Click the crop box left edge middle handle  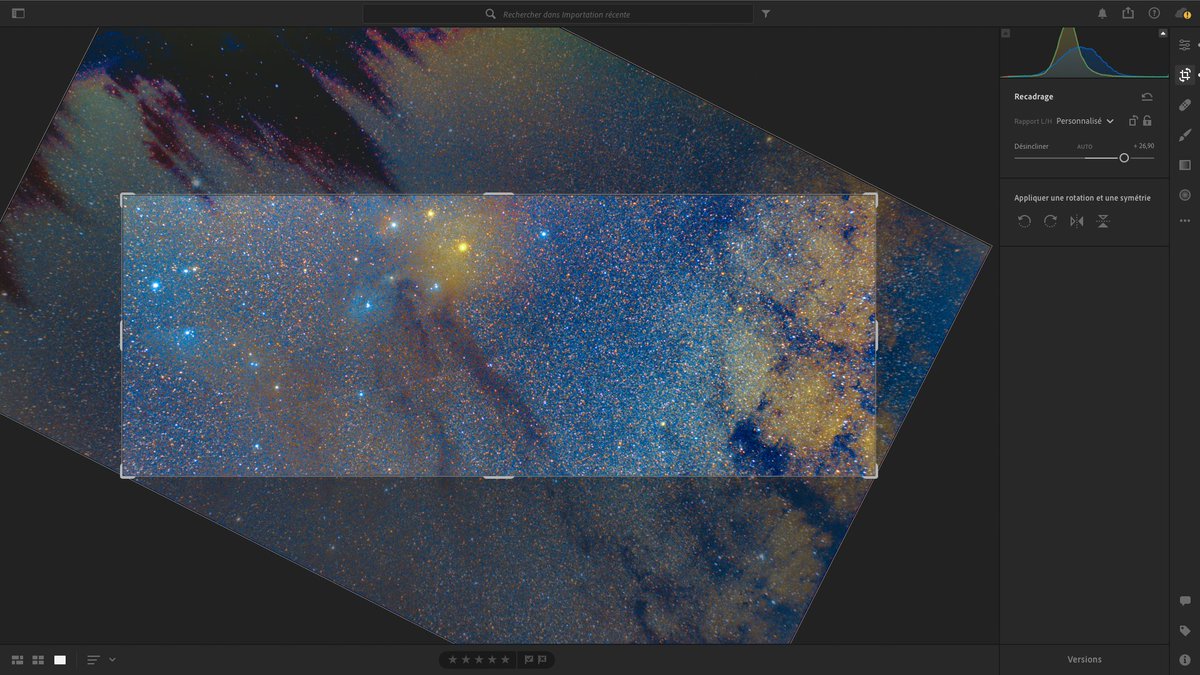coord(121,335)
